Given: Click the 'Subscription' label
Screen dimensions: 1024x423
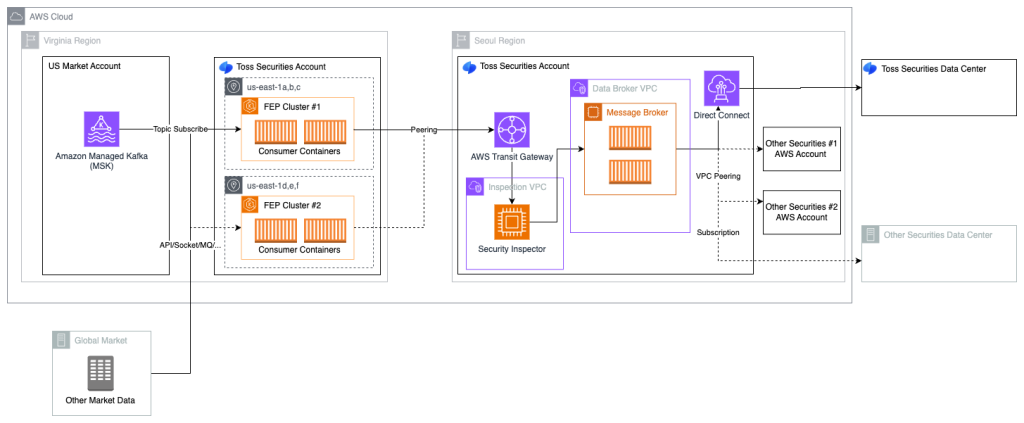Looking at the screenshot, I should coord(718,232).
